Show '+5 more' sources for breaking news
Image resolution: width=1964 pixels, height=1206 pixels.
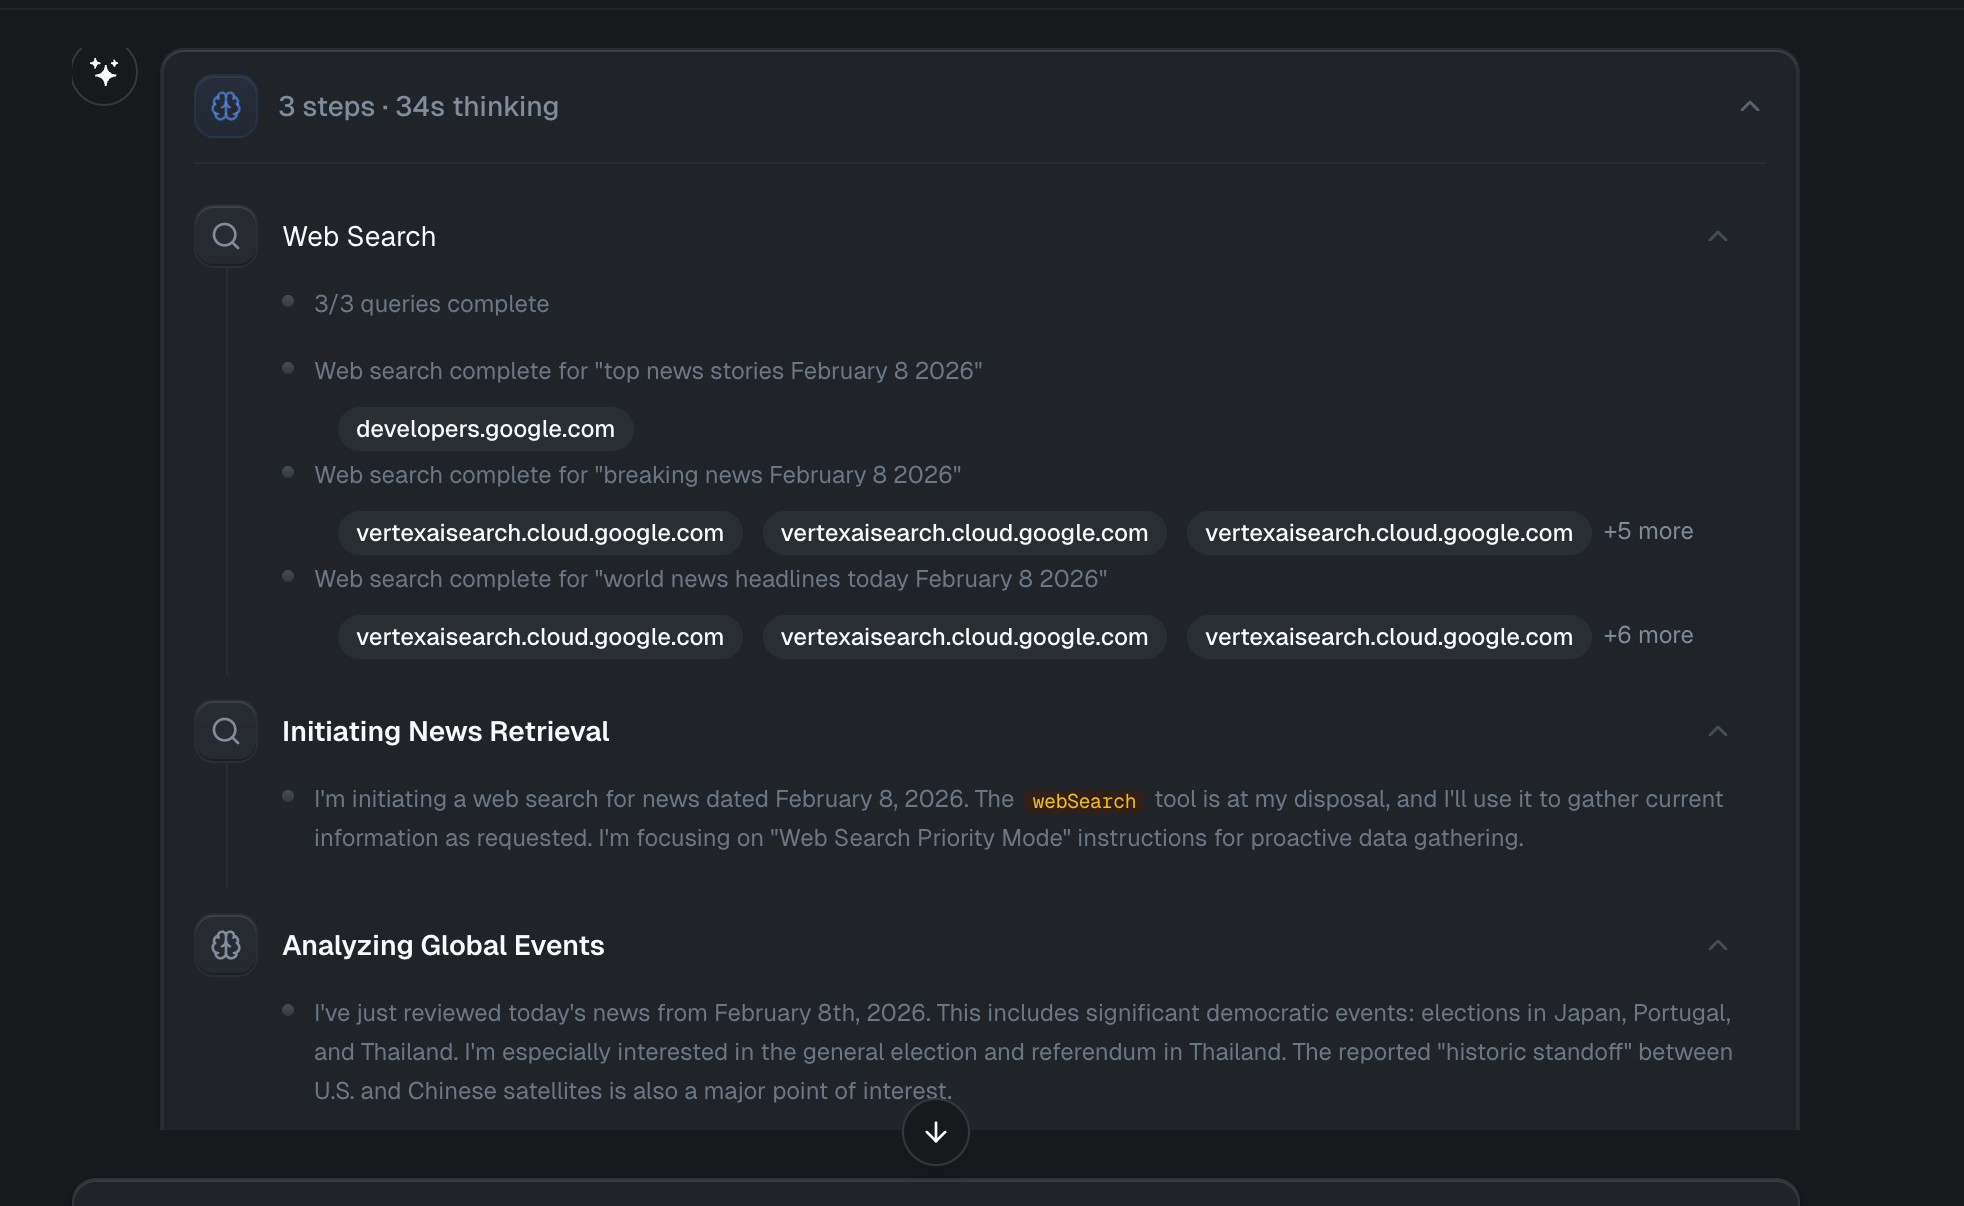tap(1647, 531)
